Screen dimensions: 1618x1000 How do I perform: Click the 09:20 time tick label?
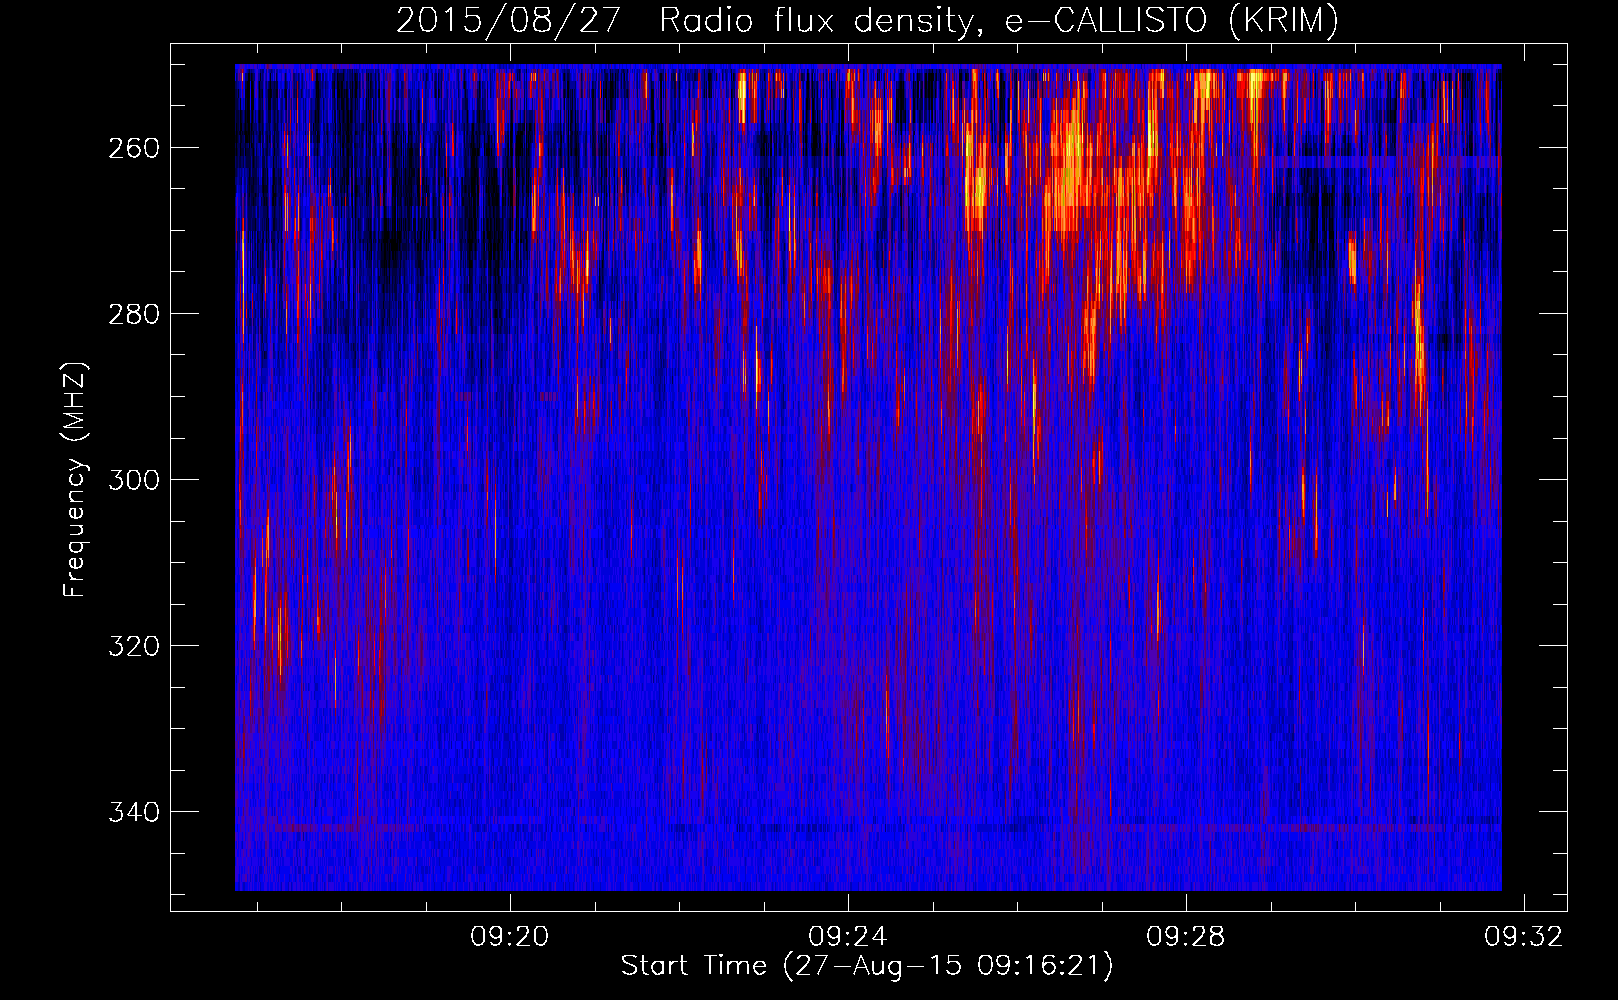pos(510,937)
